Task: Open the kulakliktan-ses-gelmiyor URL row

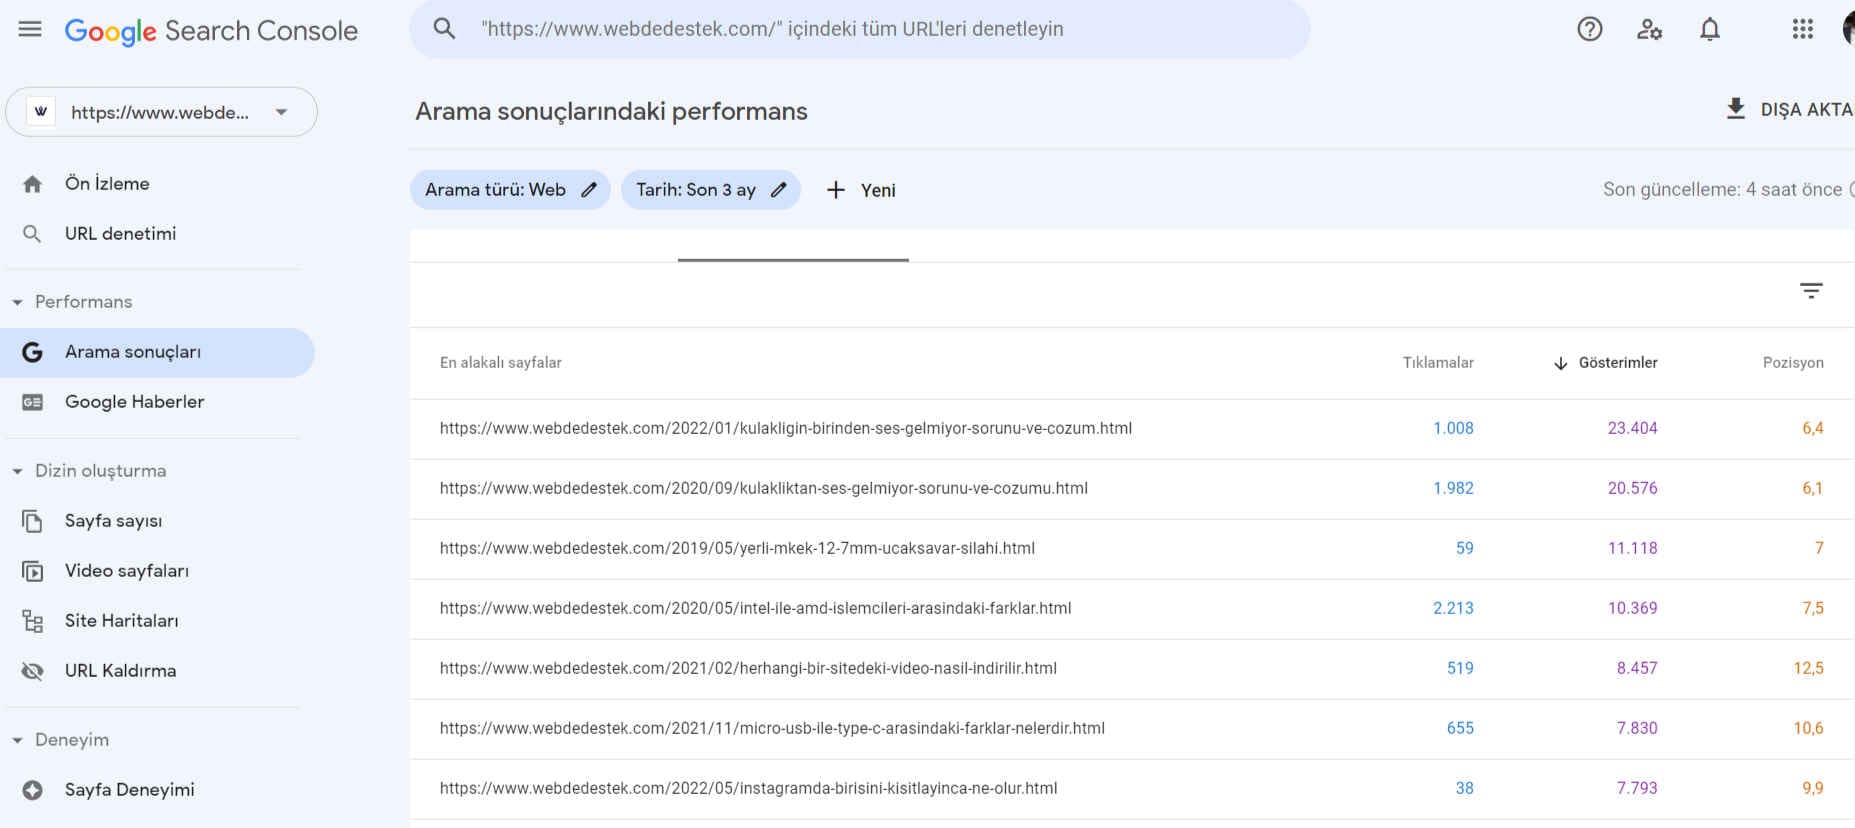Action: (764, 488)
